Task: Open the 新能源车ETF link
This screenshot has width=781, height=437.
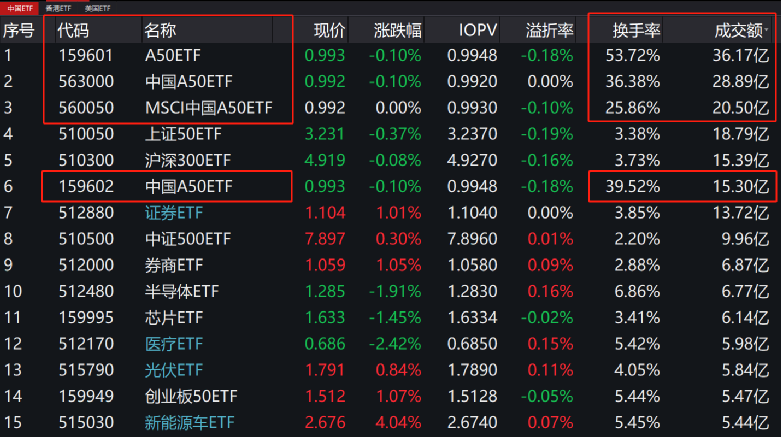Action: [189, 423]
